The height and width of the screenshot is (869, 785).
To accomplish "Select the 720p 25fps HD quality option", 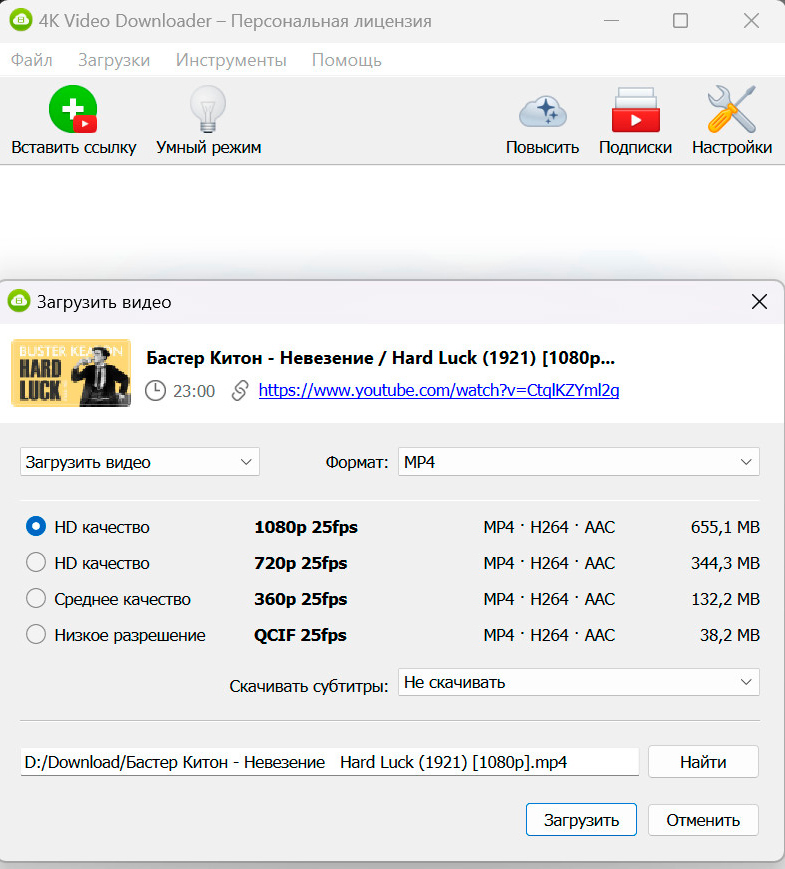I will pos(36,563).
